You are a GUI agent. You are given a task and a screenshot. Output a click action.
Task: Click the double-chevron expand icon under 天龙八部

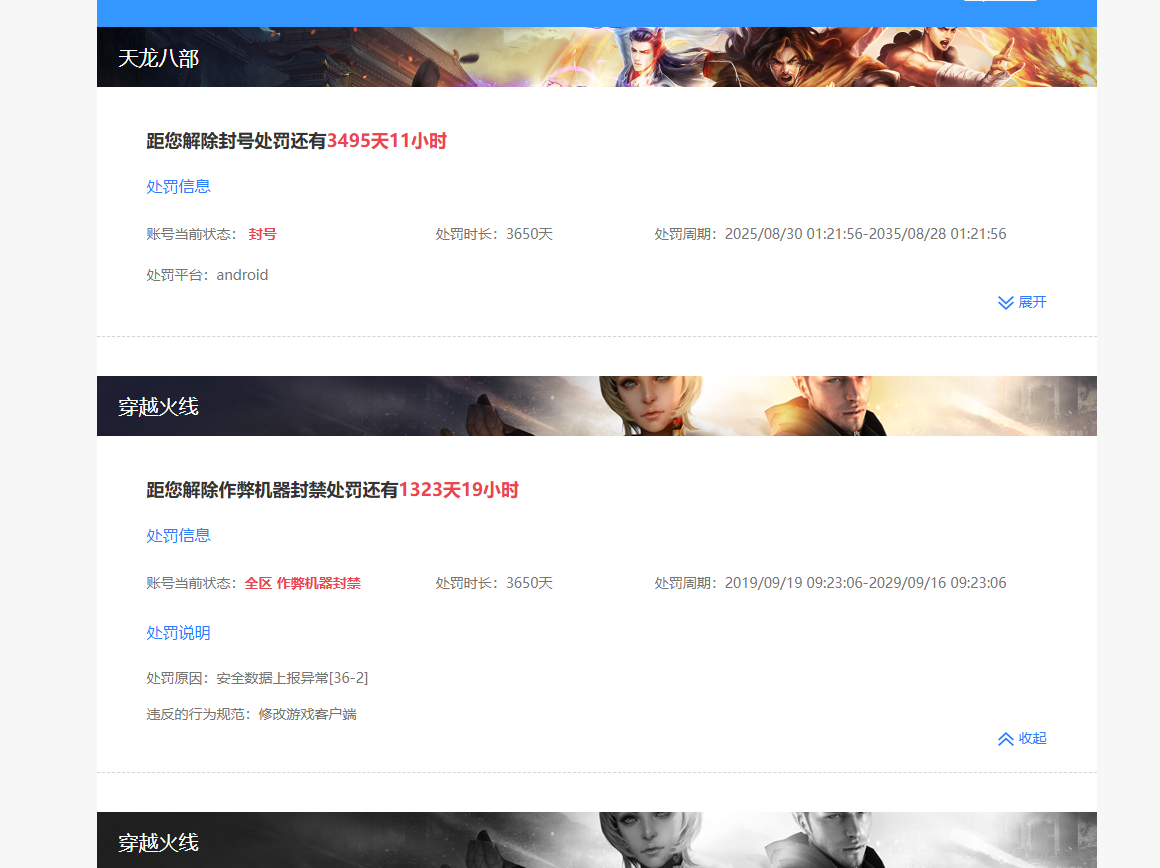click(1004, 302)
